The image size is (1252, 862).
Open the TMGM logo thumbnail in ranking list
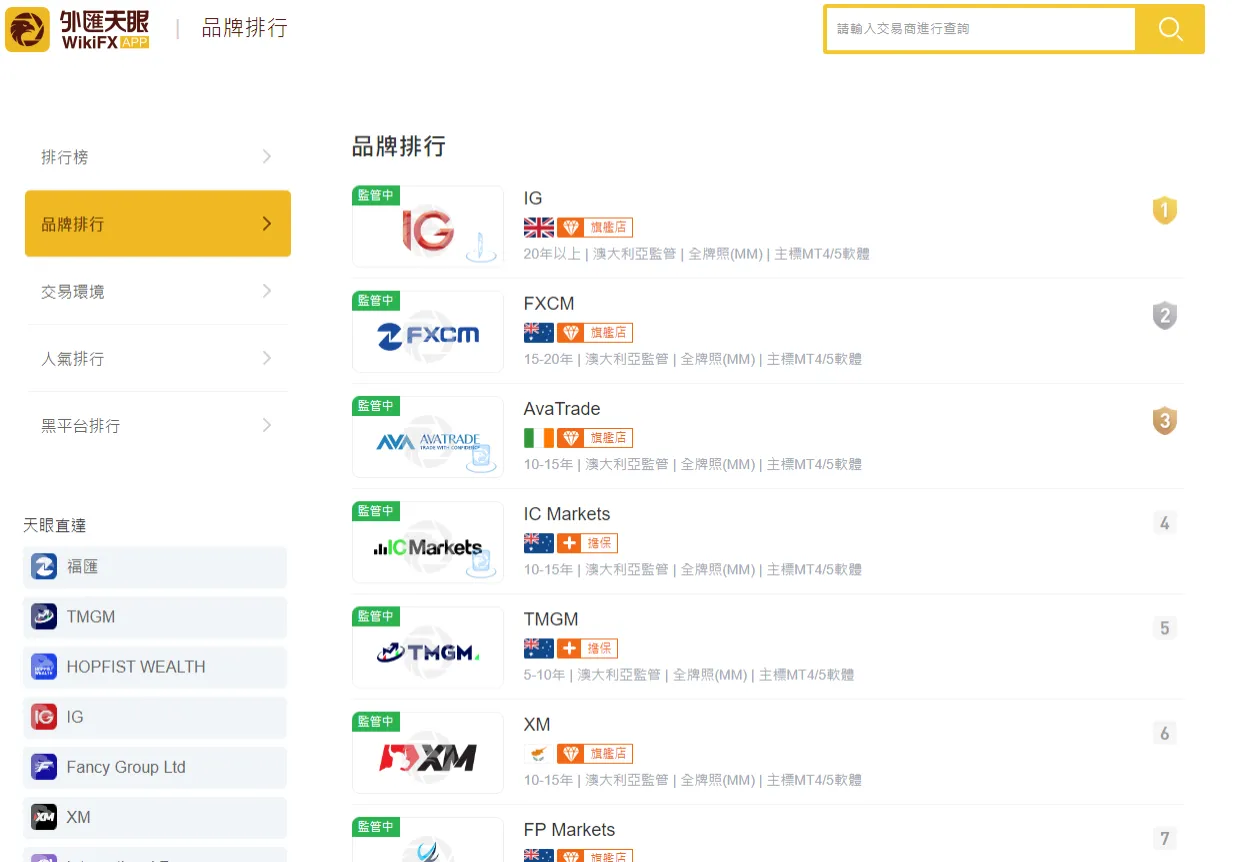pos(428,648)
